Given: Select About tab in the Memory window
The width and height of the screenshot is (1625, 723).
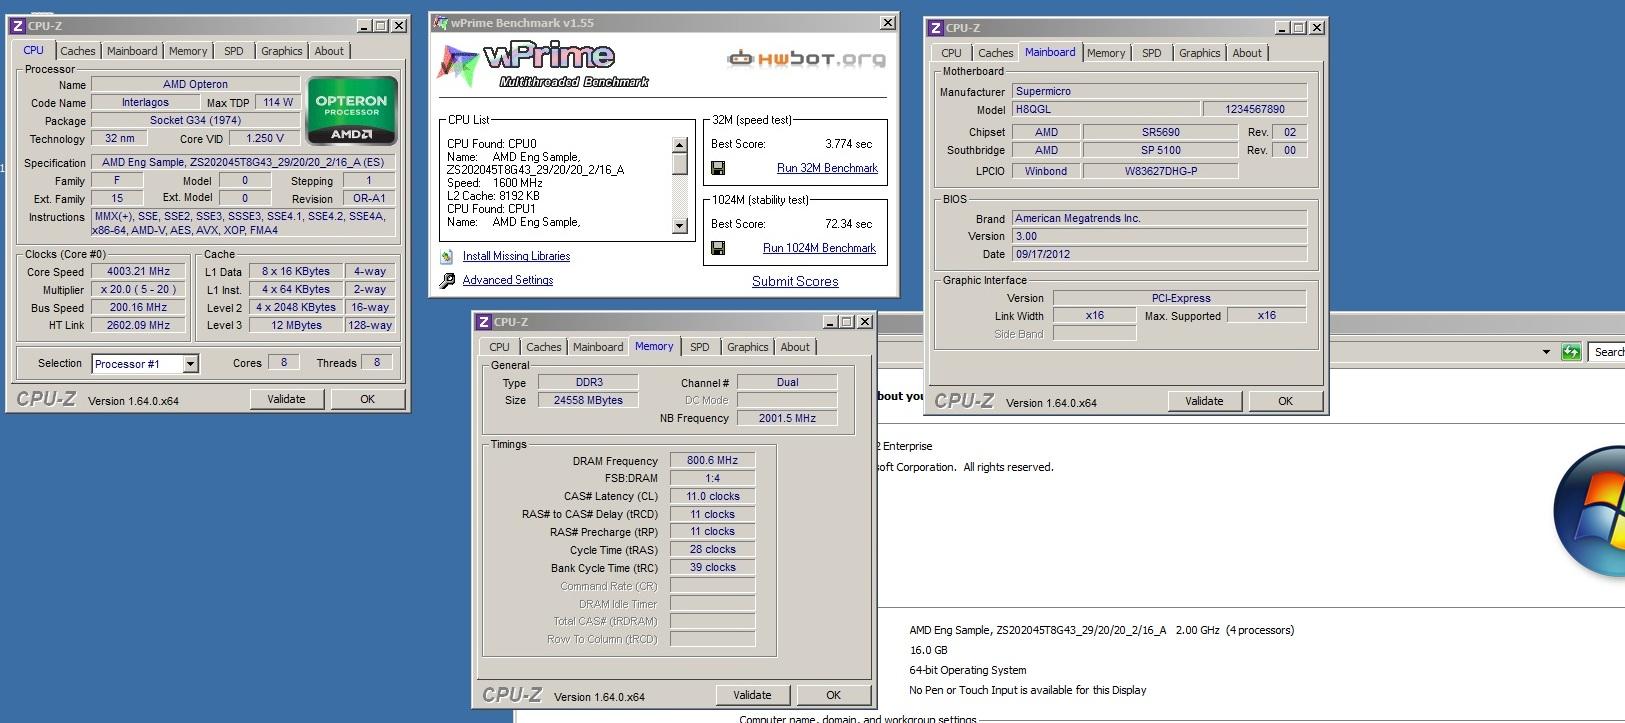Looking at the screenshot, I should [795, 347].
